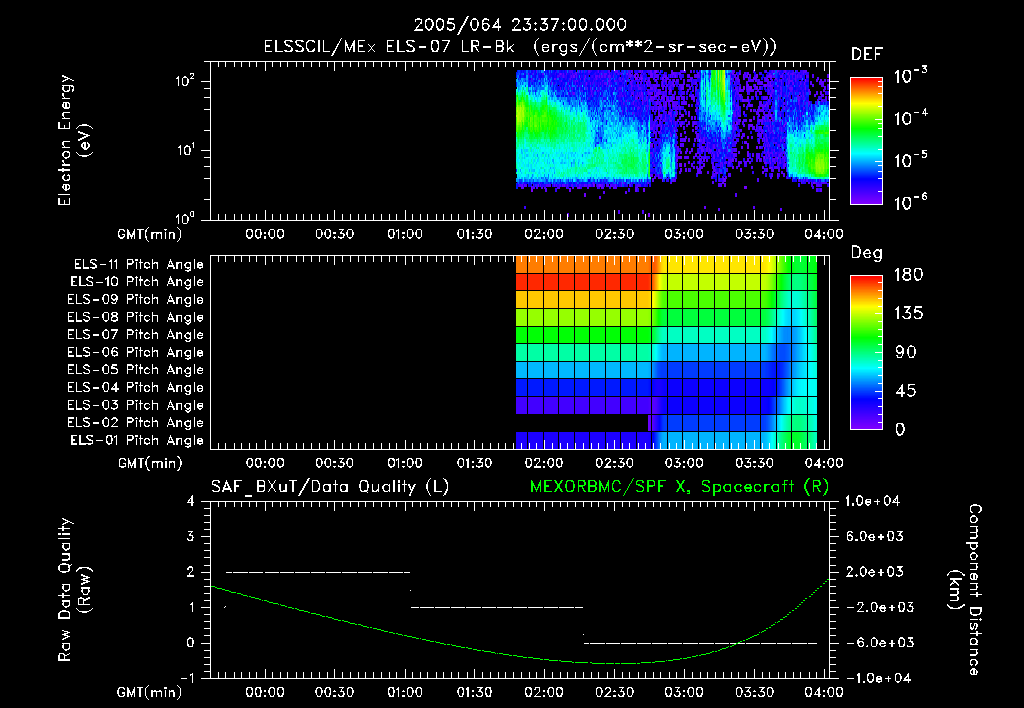Click the 135 value on Deg color bar
Screen dimensions: 1024x708
pos(908,314)
